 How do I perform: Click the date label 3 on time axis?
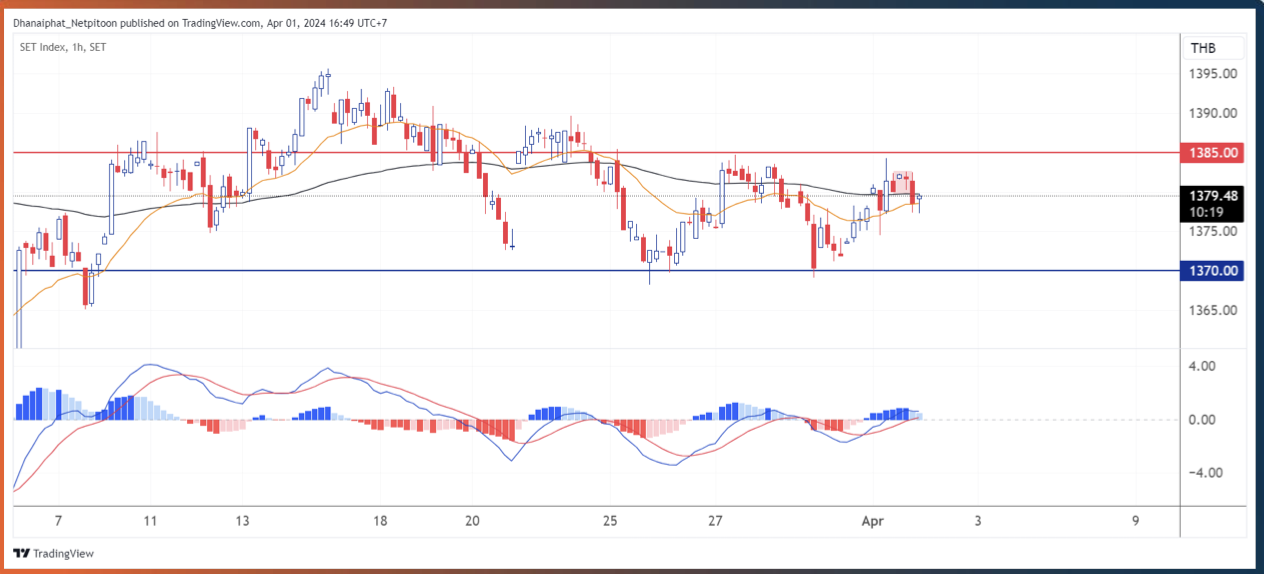pos(978,521)
